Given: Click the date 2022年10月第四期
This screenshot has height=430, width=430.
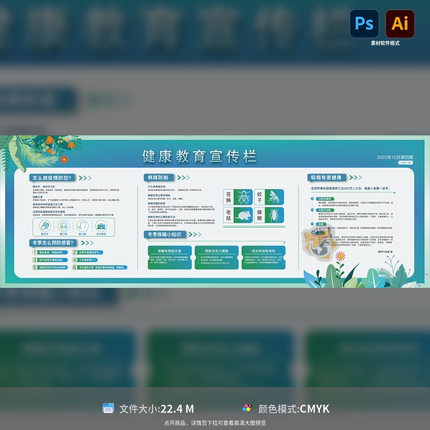Looking at the screenshot, I should 395,157.
